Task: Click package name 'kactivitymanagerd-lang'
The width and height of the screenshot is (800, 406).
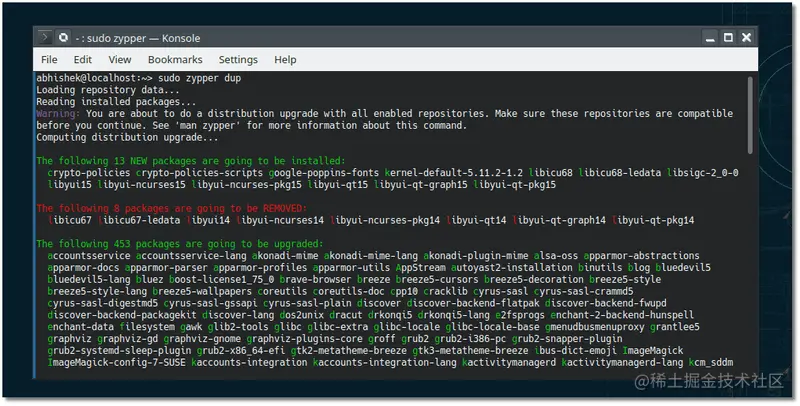Action: pos(622,363)
